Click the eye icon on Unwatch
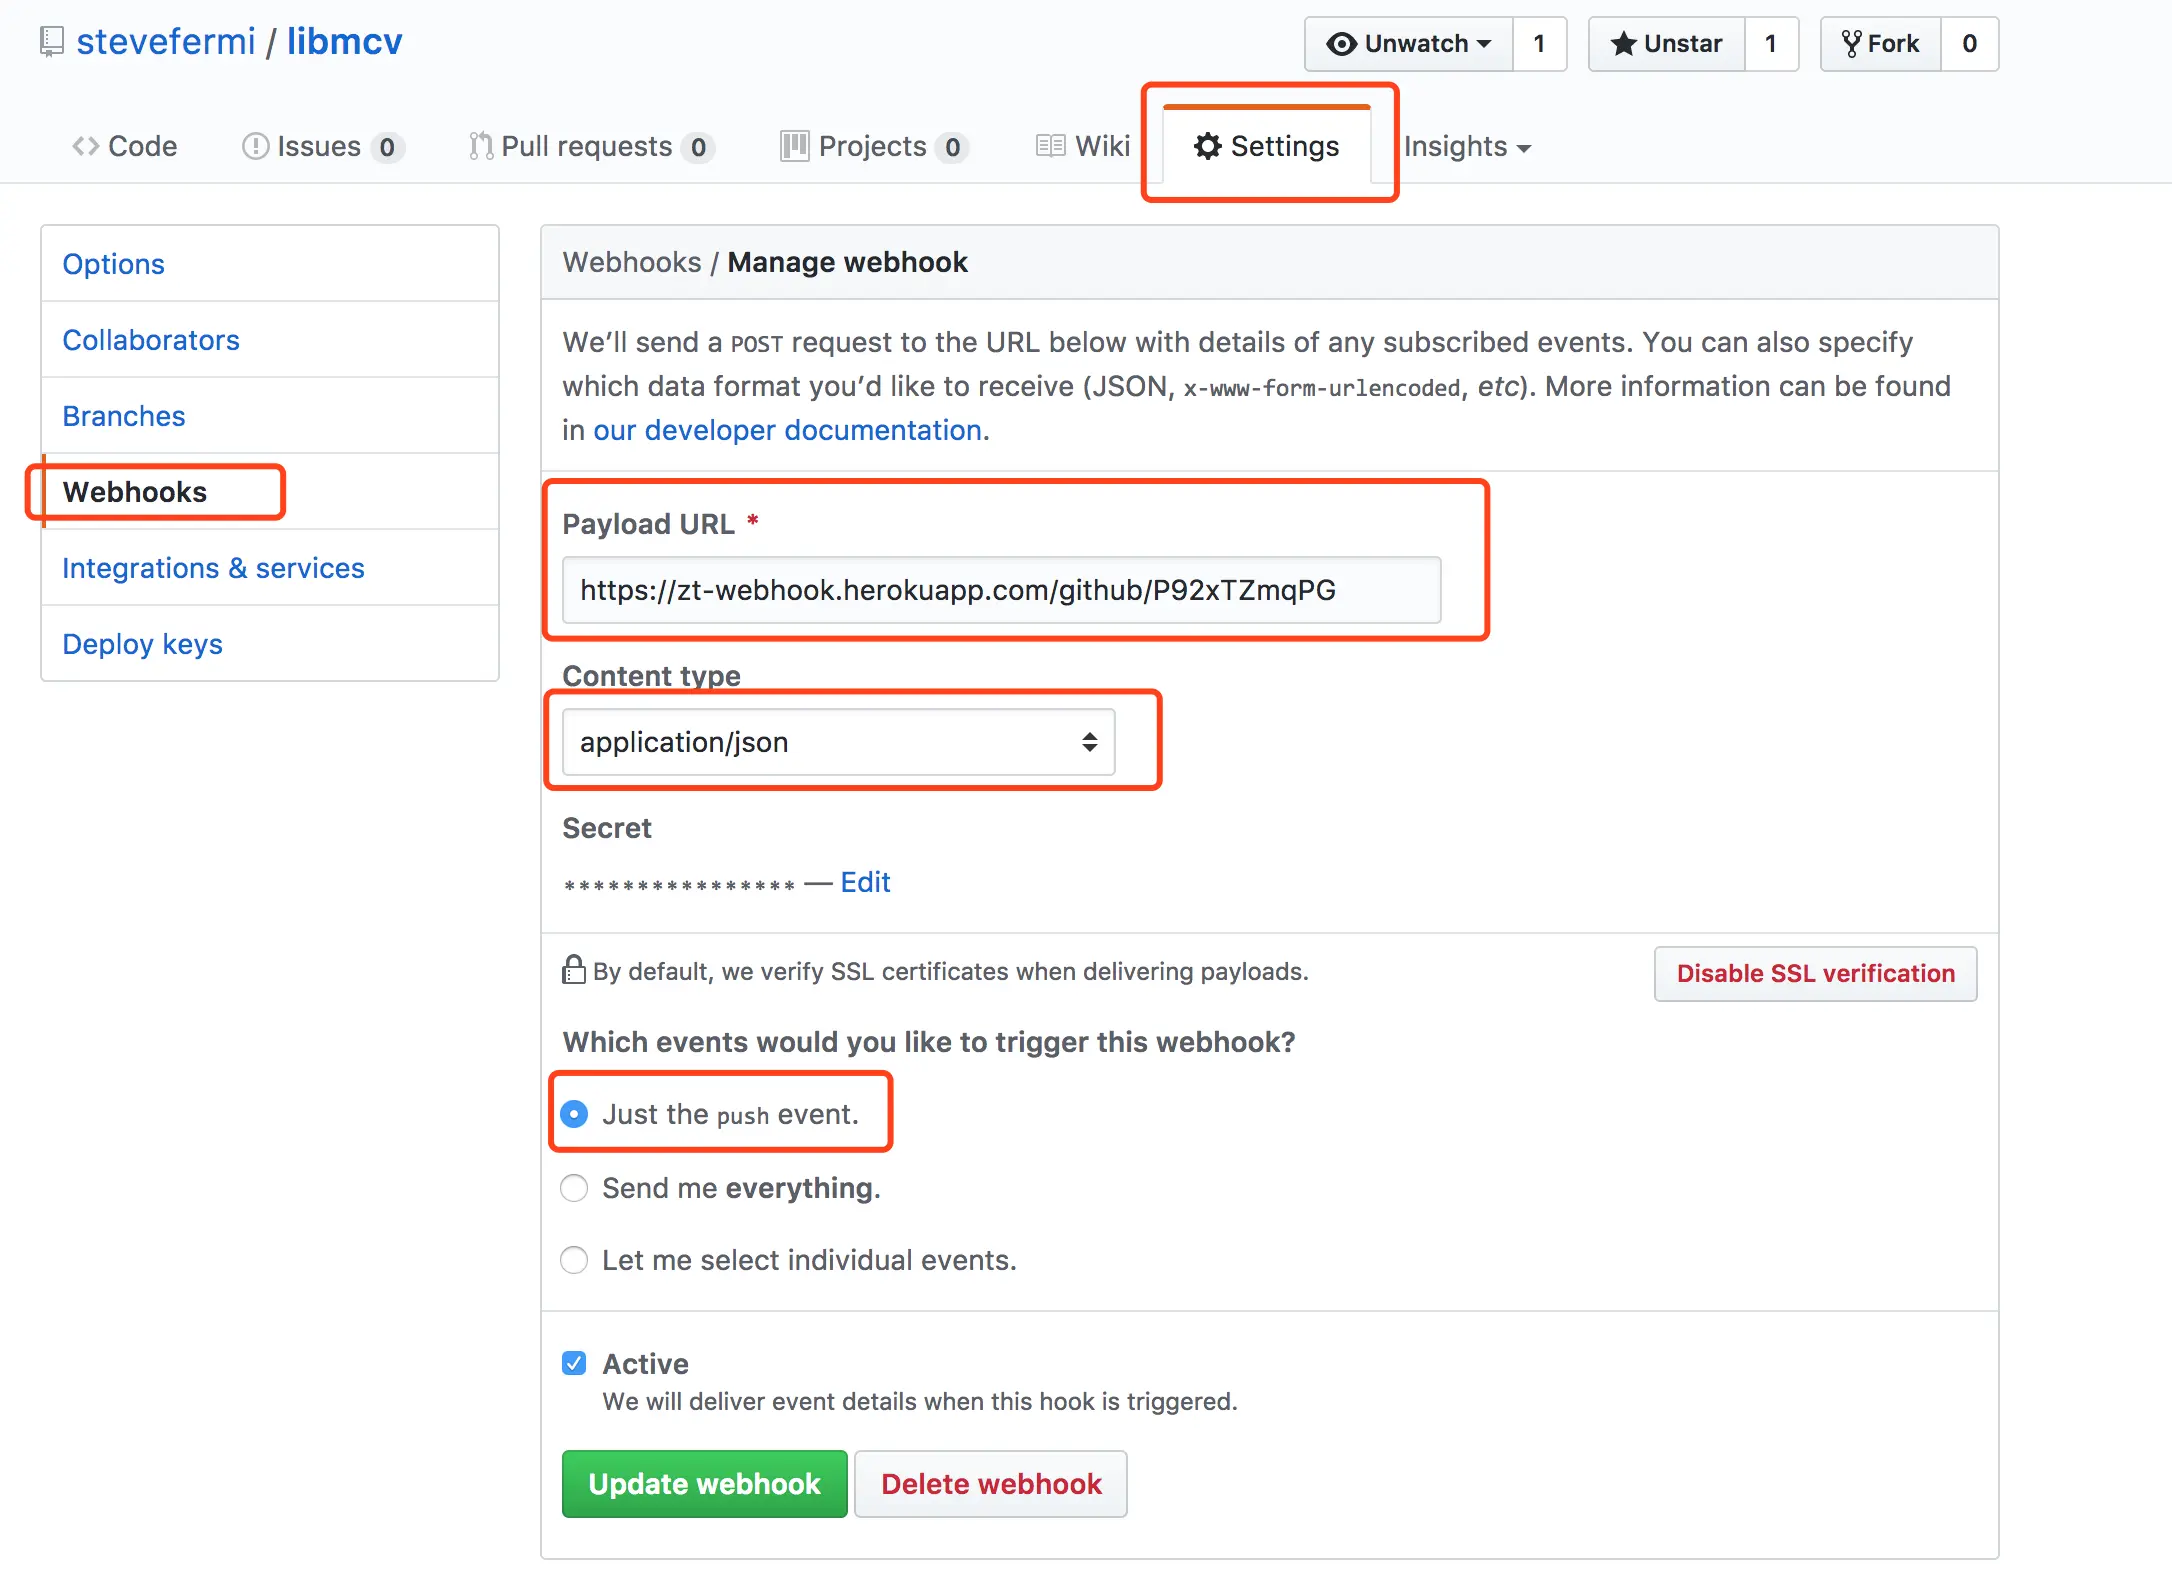The height and width of the screenshot is (1574, 2172). 1341,44
